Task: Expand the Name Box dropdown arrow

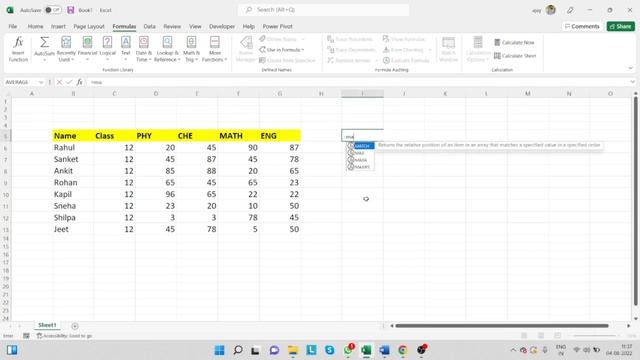Action: coord(41,82)
